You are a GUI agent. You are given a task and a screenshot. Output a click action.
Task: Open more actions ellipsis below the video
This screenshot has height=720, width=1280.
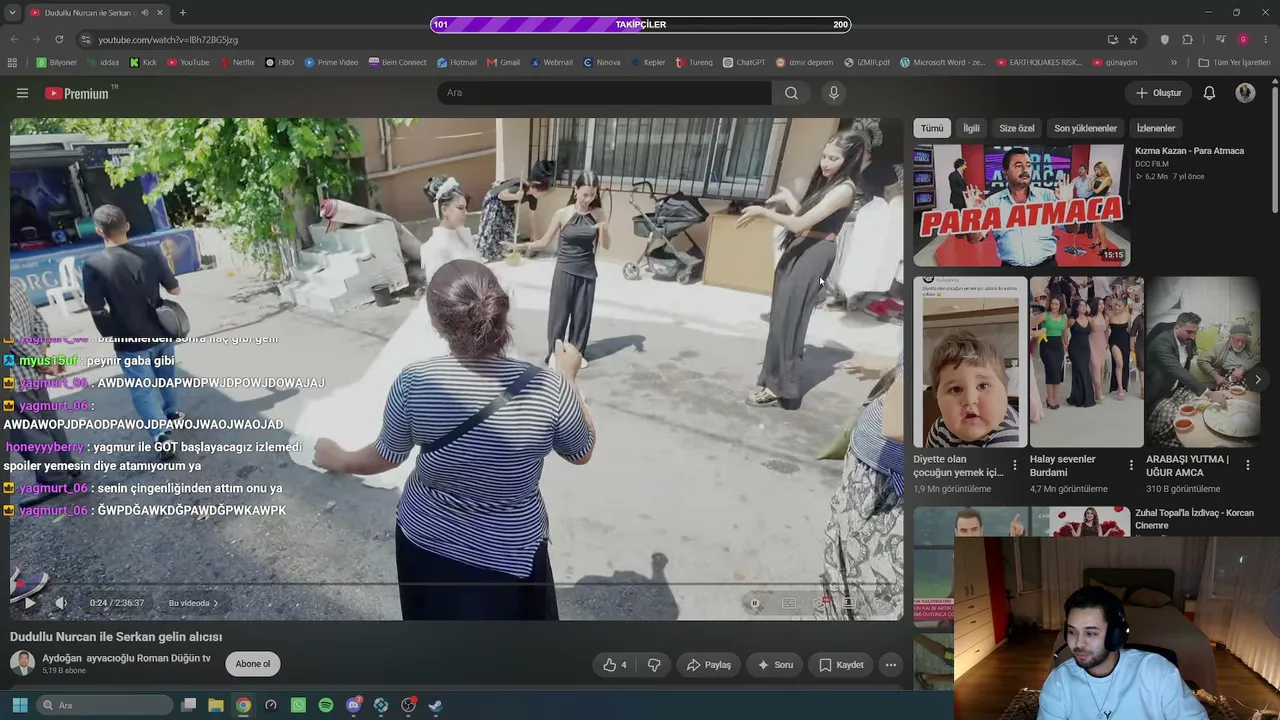tap(891, 665)
